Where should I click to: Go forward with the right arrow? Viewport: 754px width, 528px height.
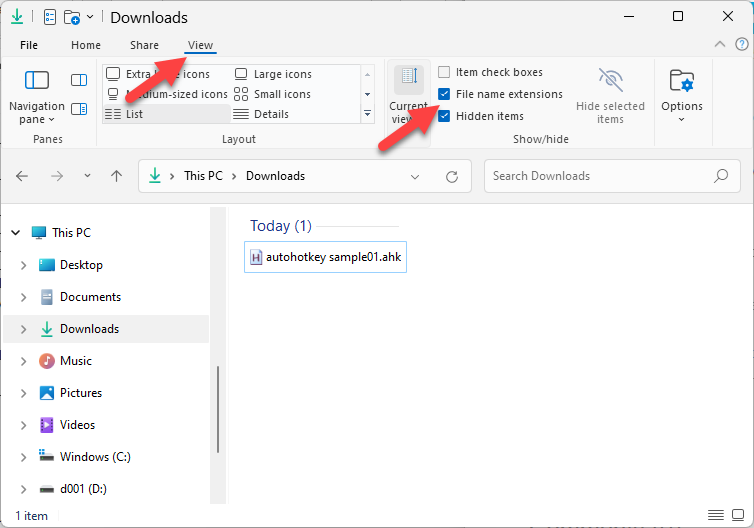(x=57, y=176)
